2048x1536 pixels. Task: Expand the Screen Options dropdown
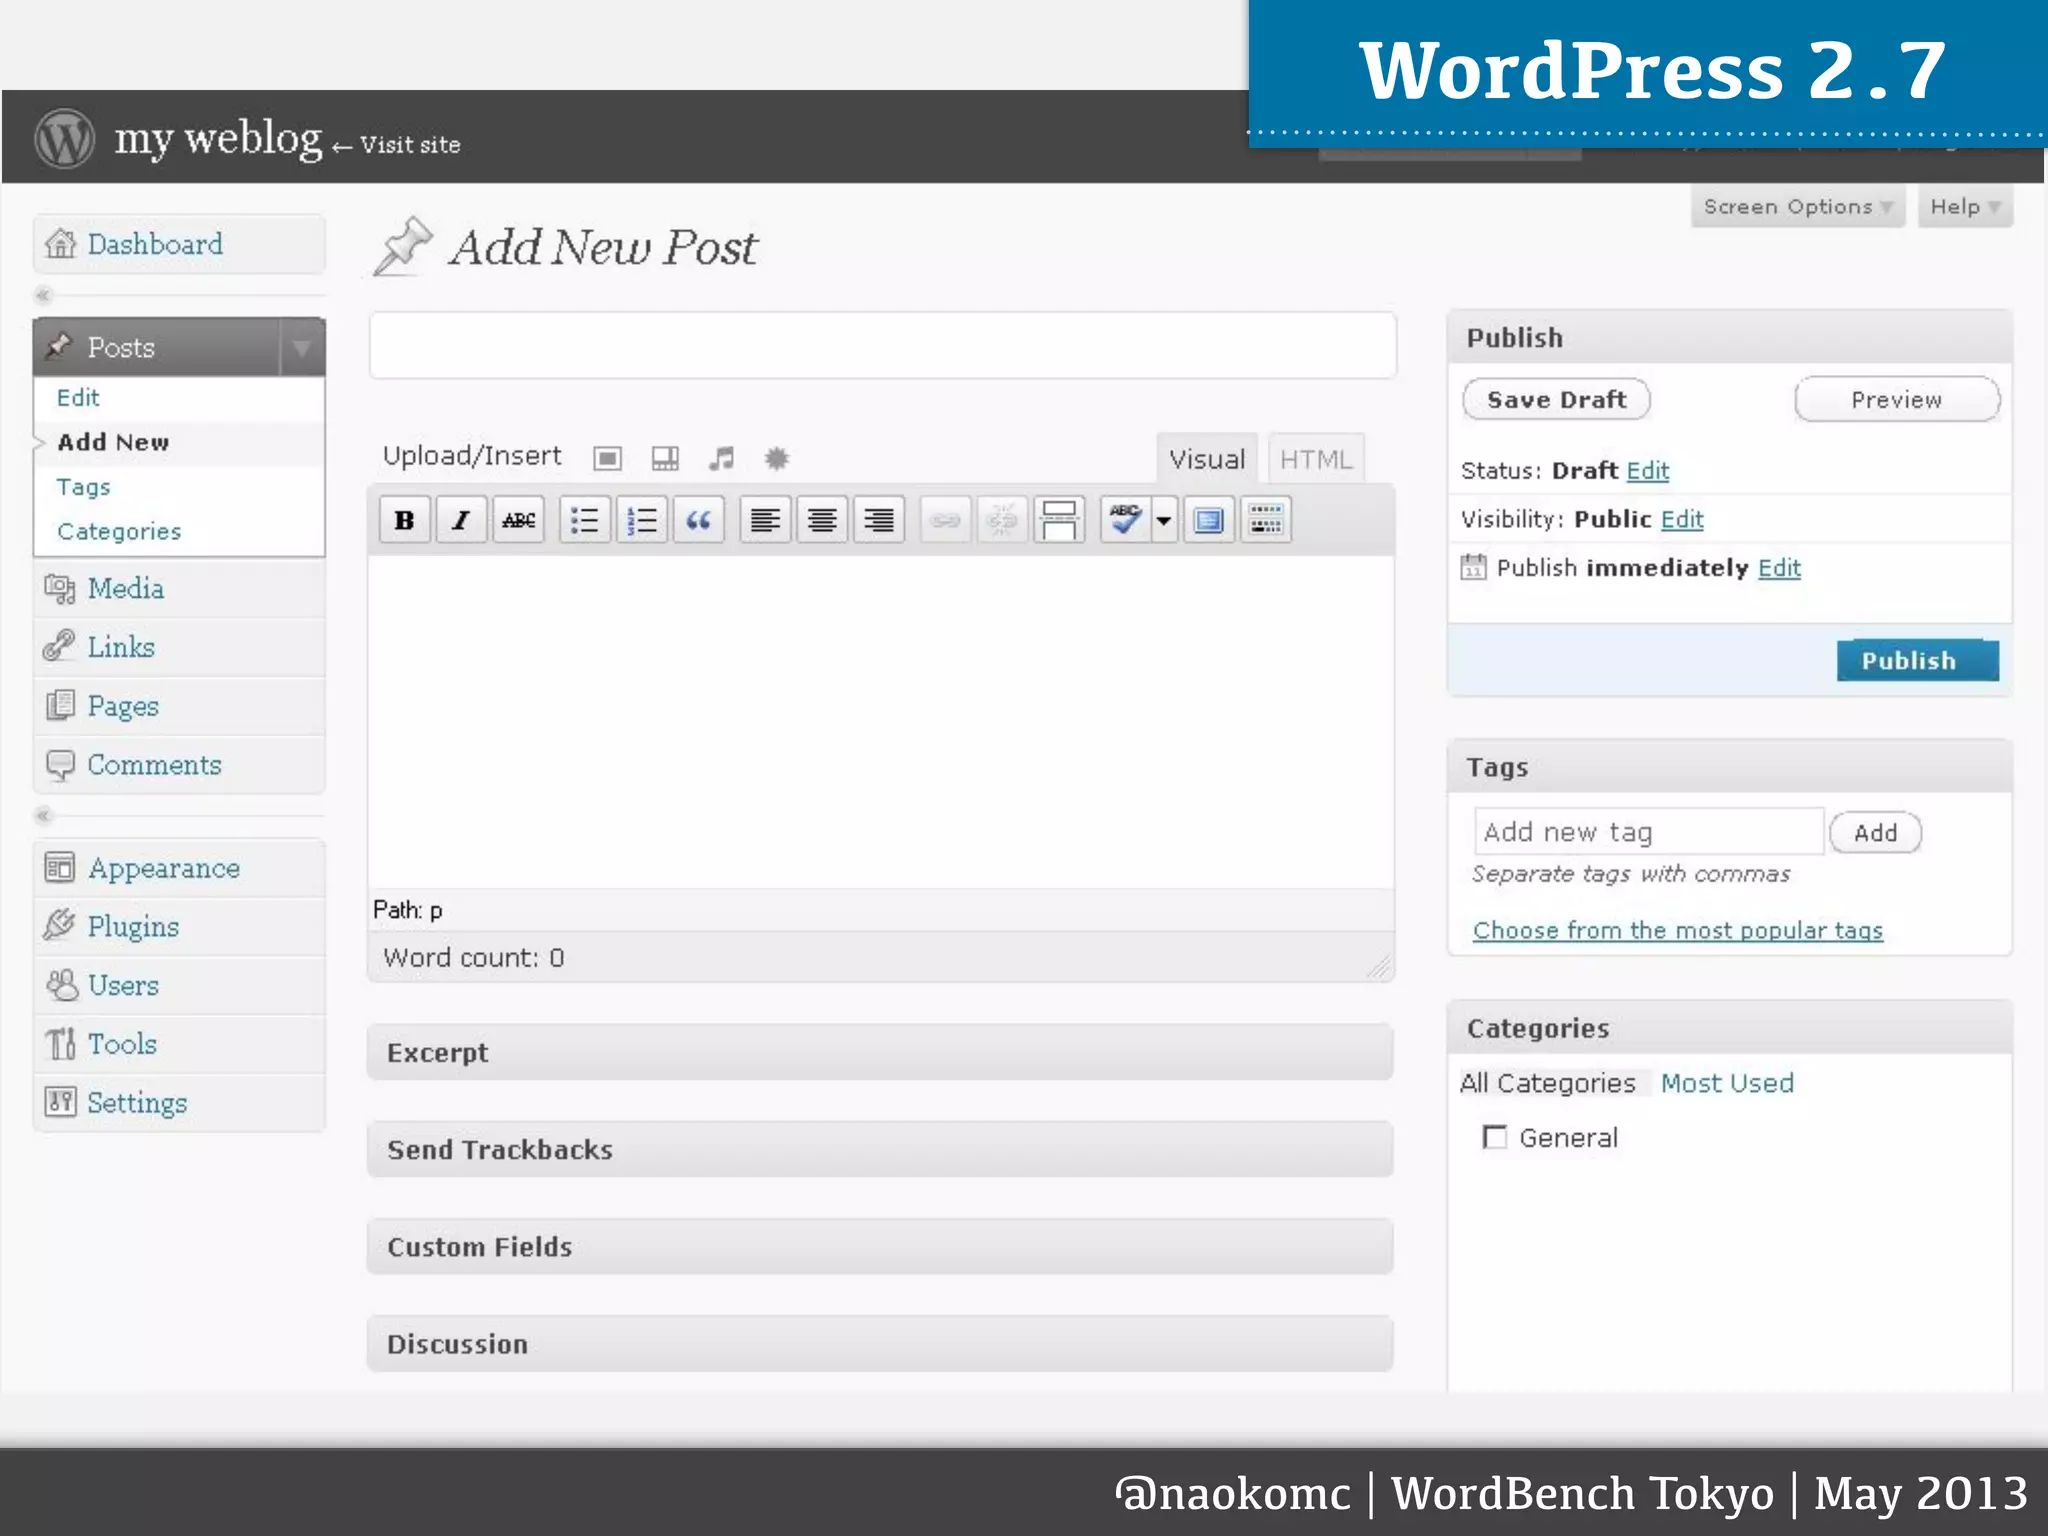1797,207
